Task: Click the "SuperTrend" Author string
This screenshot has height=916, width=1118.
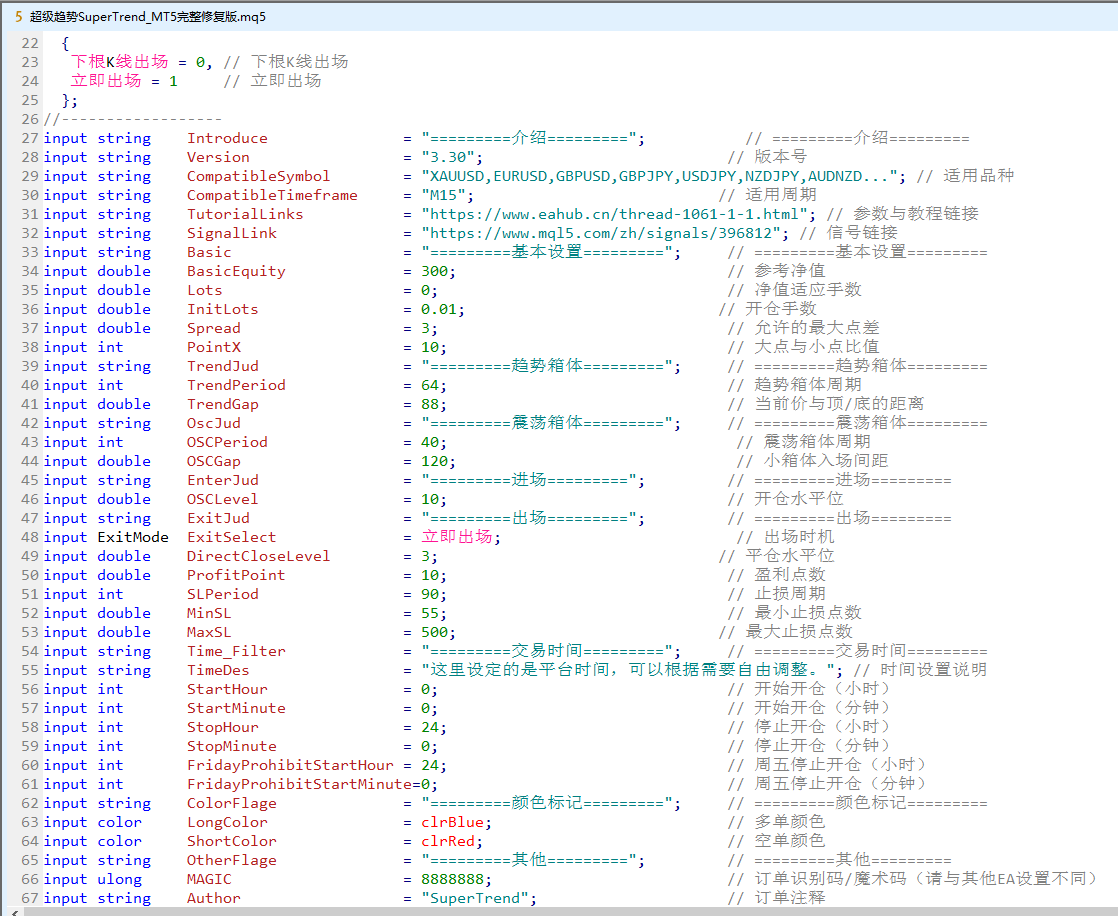Action: (x=475, y=899)
